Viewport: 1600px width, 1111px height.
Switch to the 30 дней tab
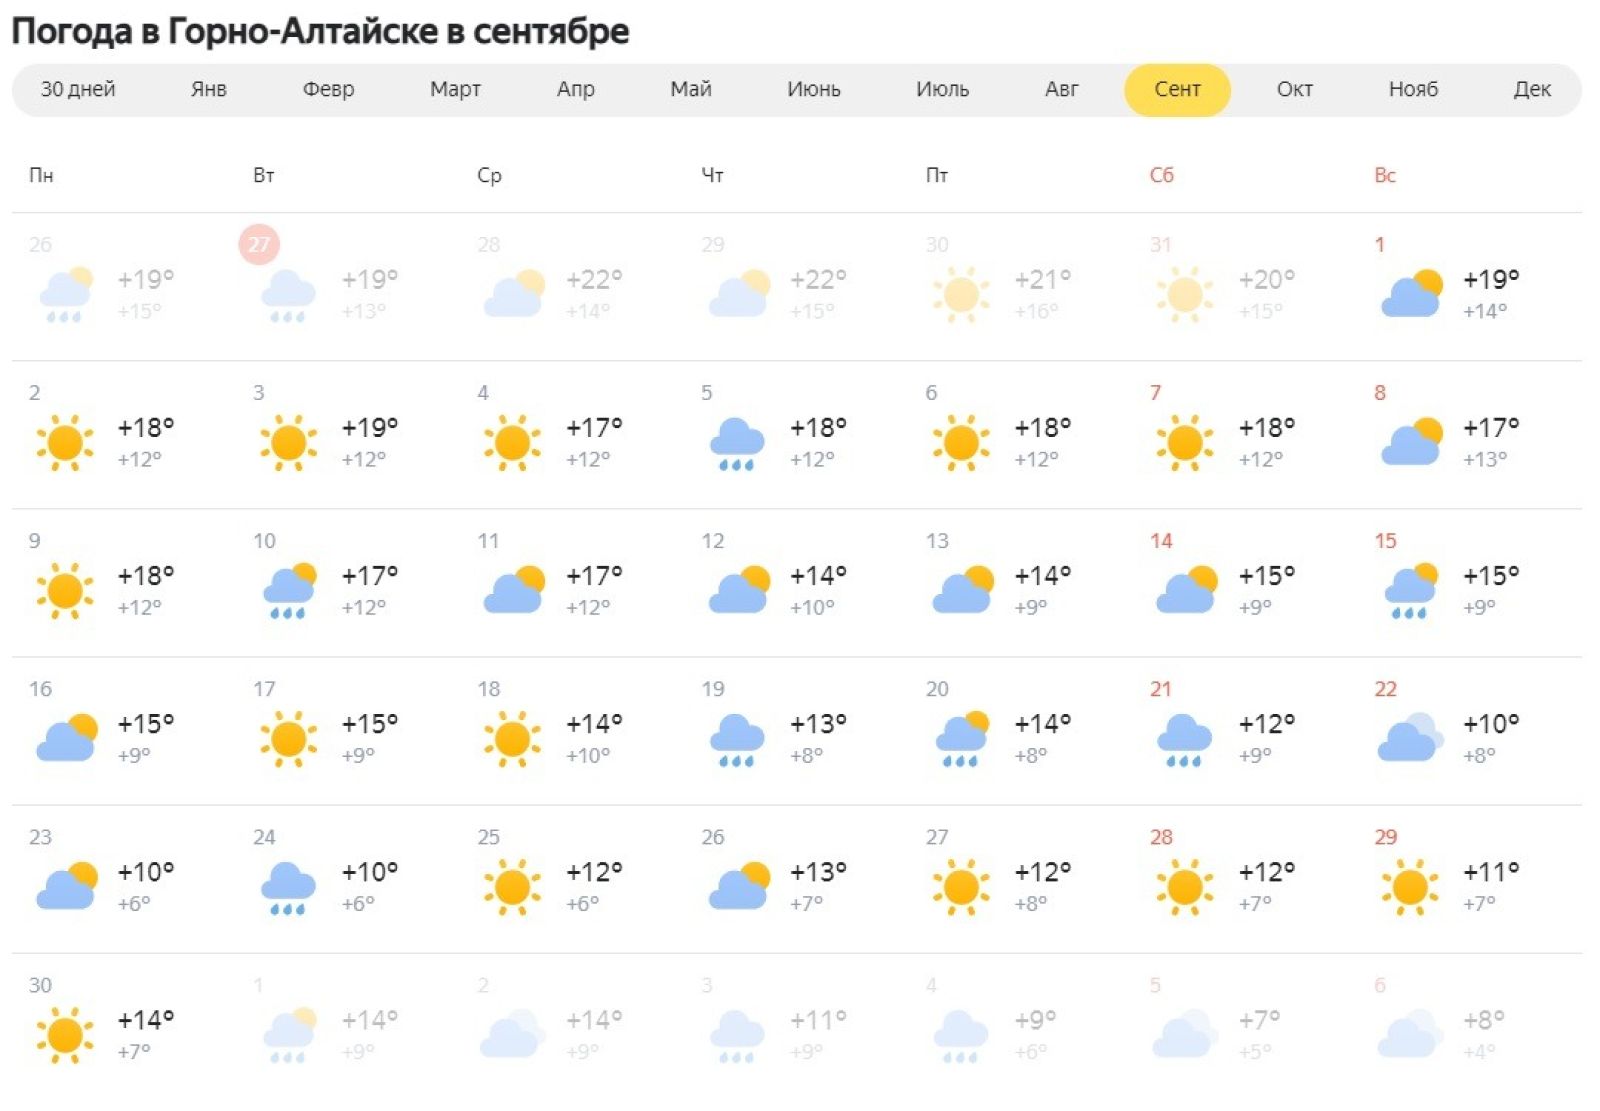pos(78,90)
